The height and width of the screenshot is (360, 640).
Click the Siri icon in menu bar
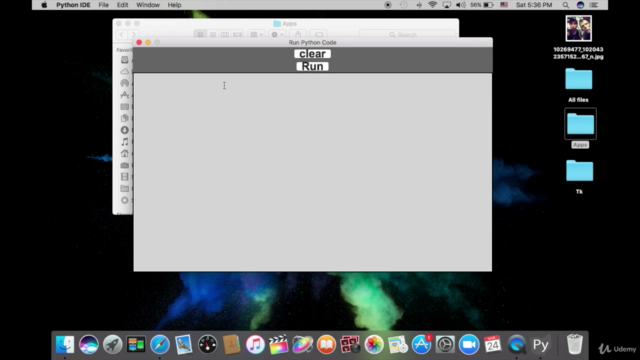[580, 5]
